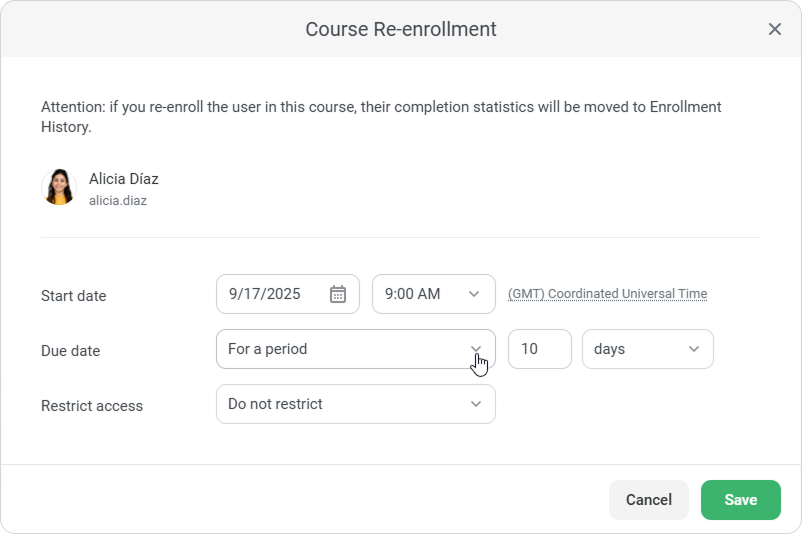This screenshot has height=534, width=802.
Task: Click Alicia Díaz's profile avatar
Action: pos(59,187)
